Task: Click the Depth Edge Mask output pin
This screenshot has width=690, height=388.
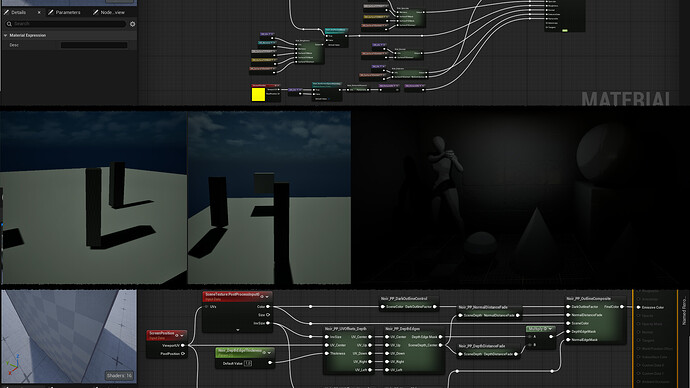Action: tap(440, 337)
